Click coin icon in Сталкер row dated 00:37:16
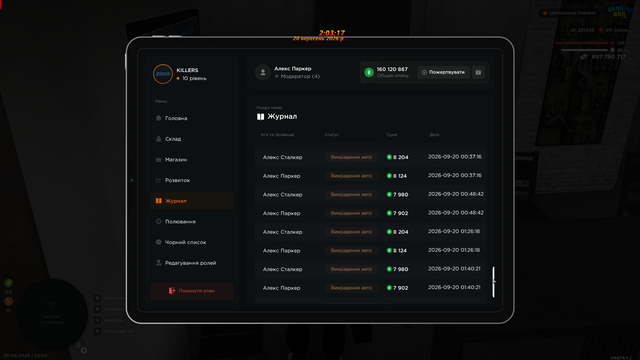 [x=389, y=157]
